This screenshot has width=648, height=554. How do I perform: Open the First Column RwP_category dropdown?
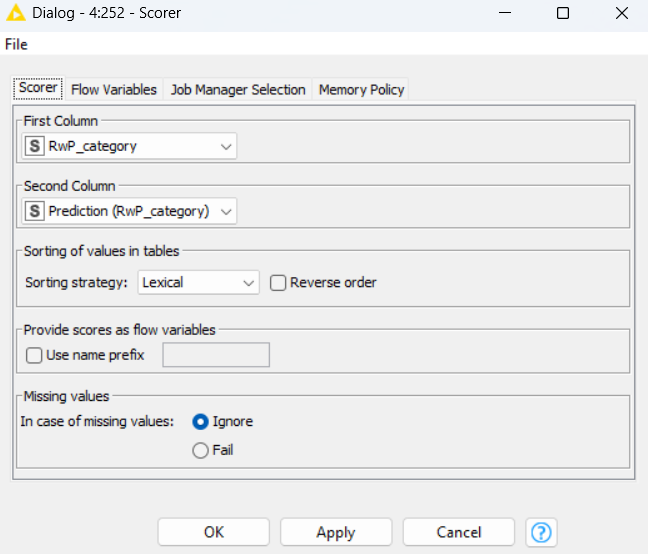click(x=129, y=146)
